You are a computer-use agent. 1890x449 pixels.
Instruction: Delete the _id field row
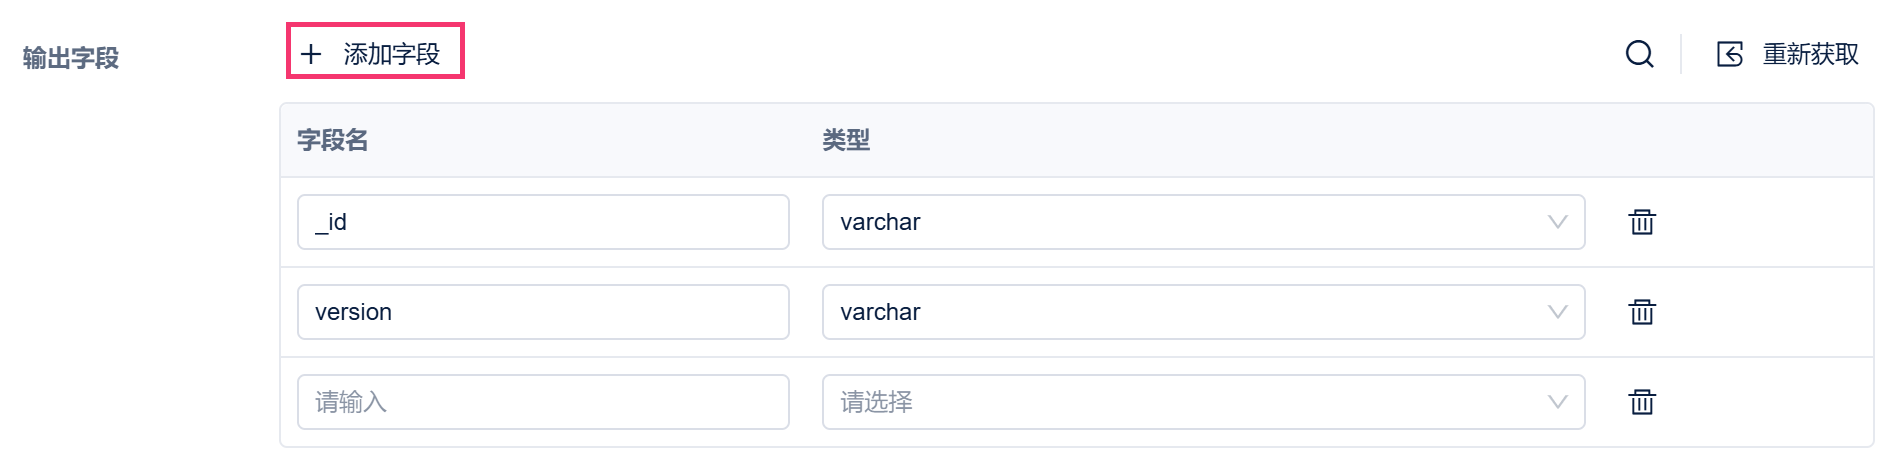(1642, 222)
